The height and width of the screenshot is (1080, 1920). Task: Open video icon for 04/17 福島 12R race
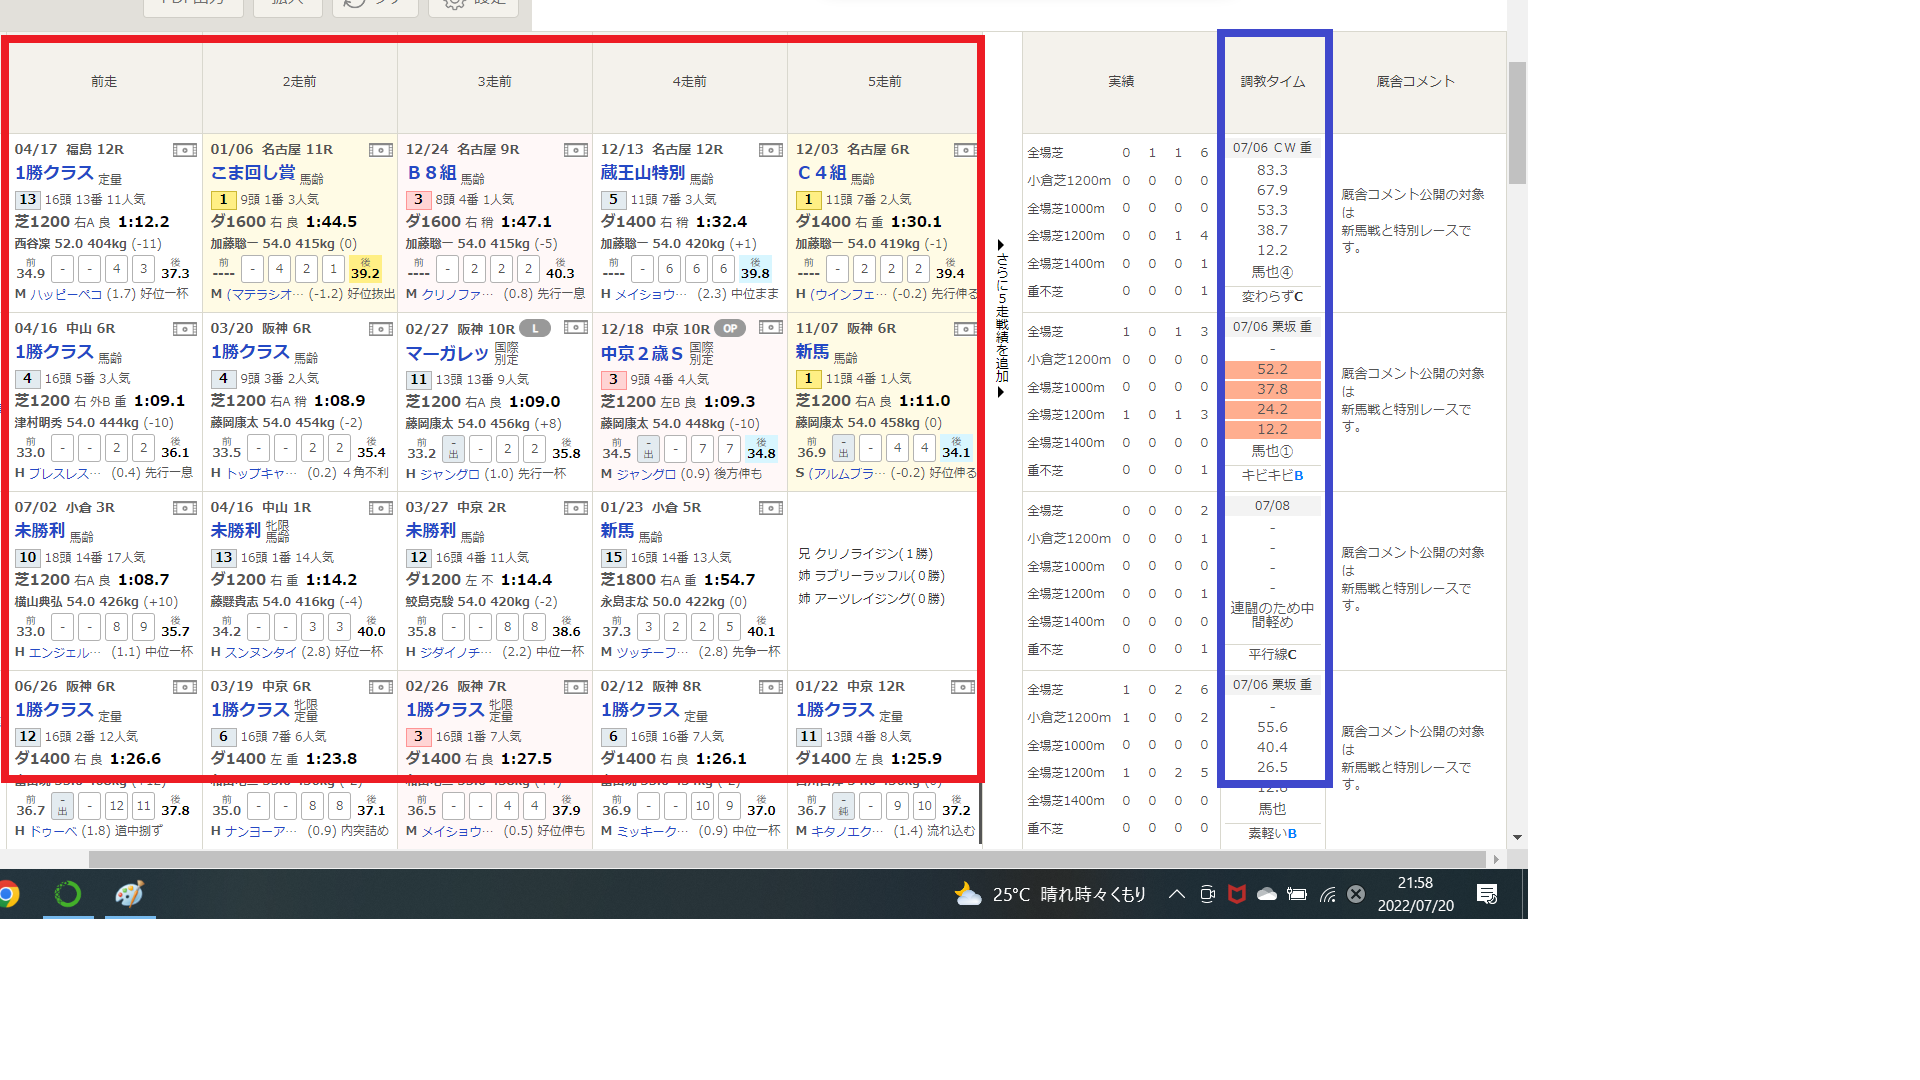pyautogui.click(x=185, y=150)
